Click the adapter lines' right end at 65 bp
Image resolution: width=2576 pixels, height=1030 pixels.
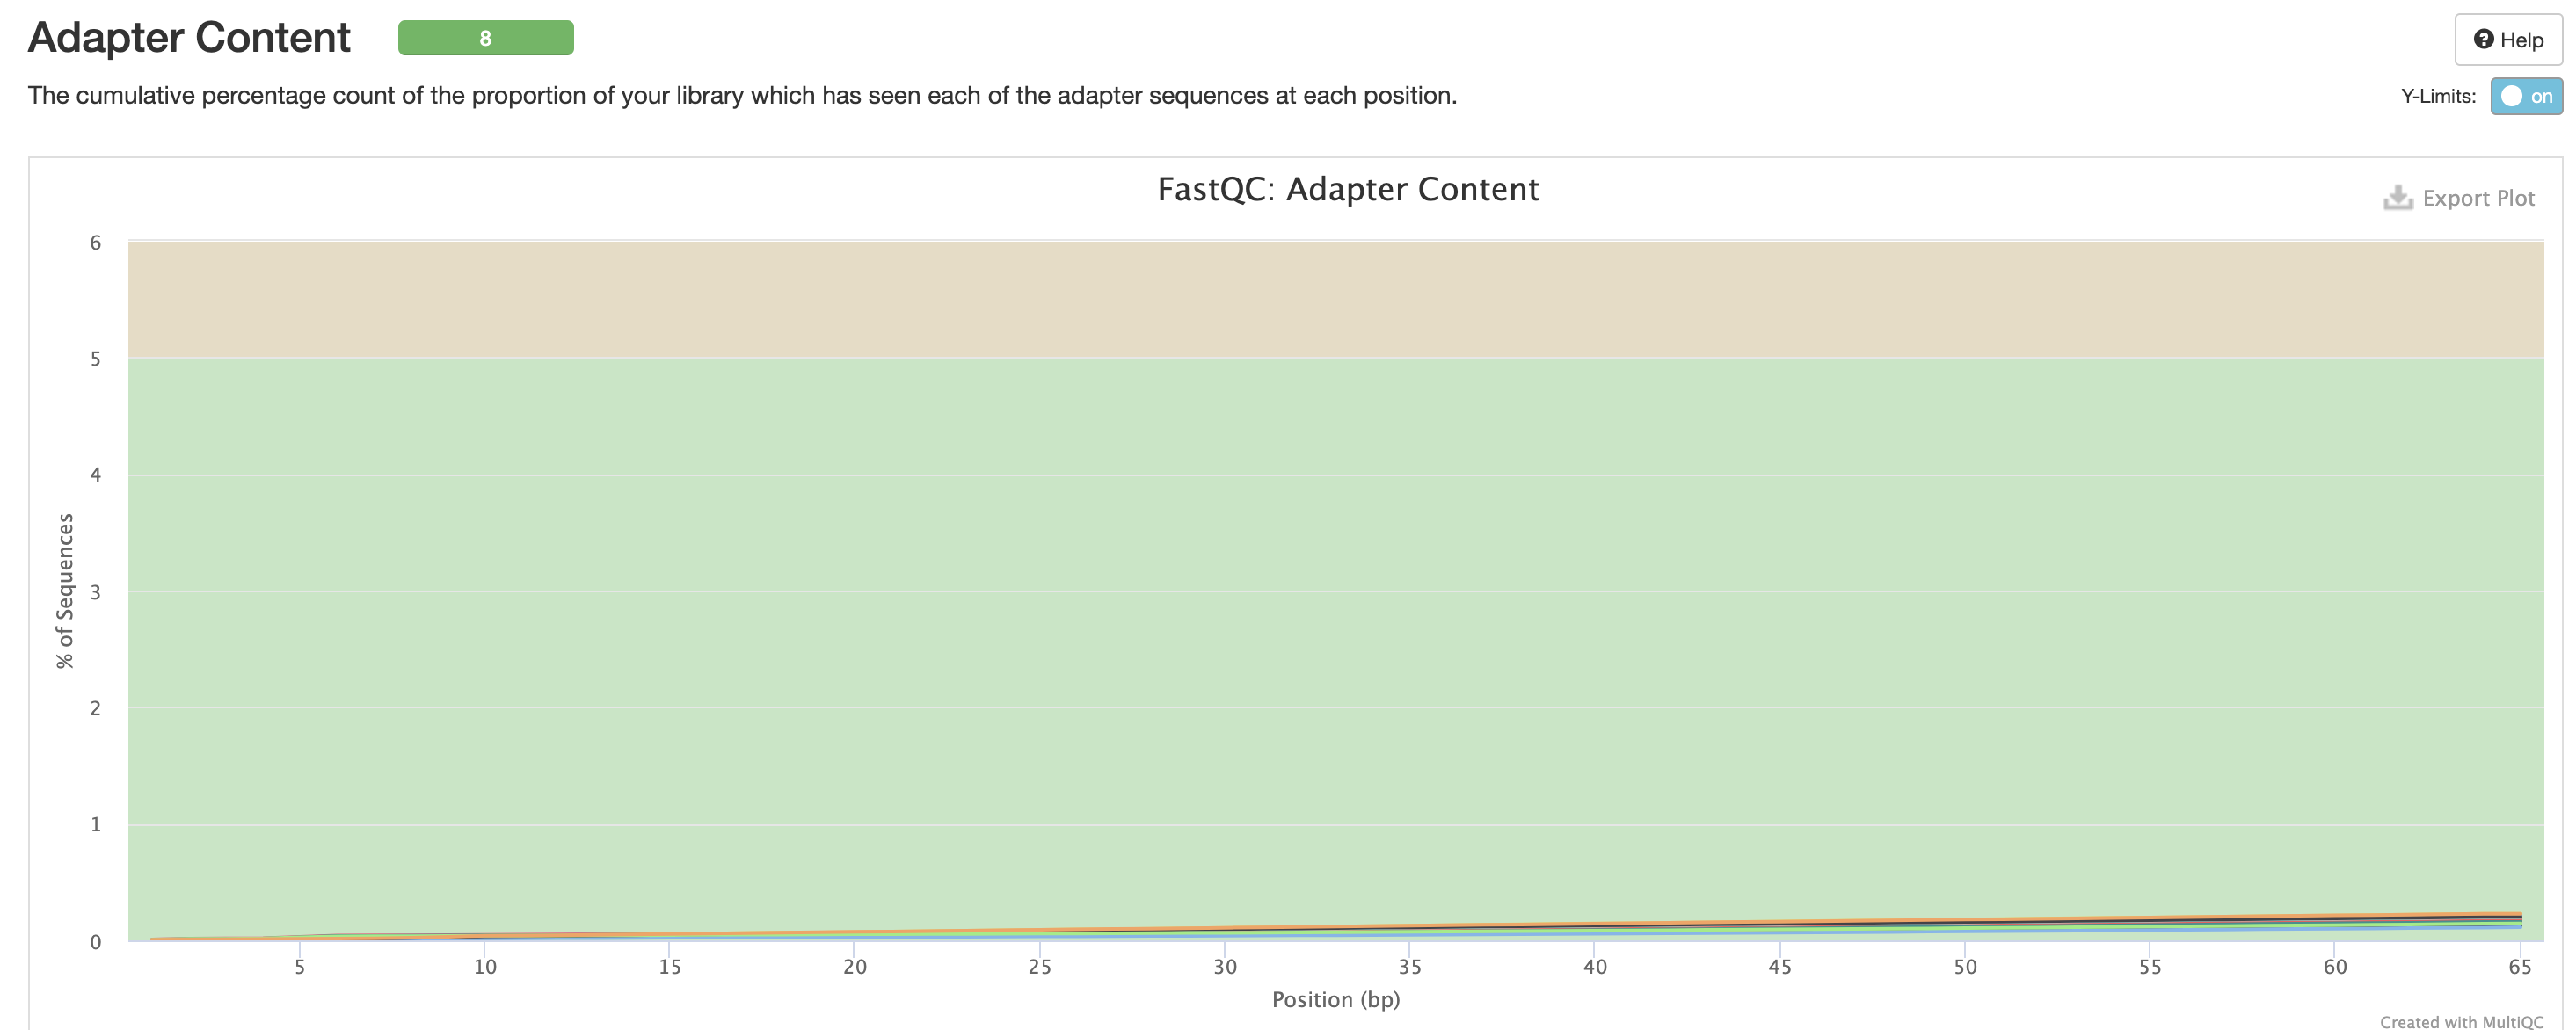[2518, 919]
